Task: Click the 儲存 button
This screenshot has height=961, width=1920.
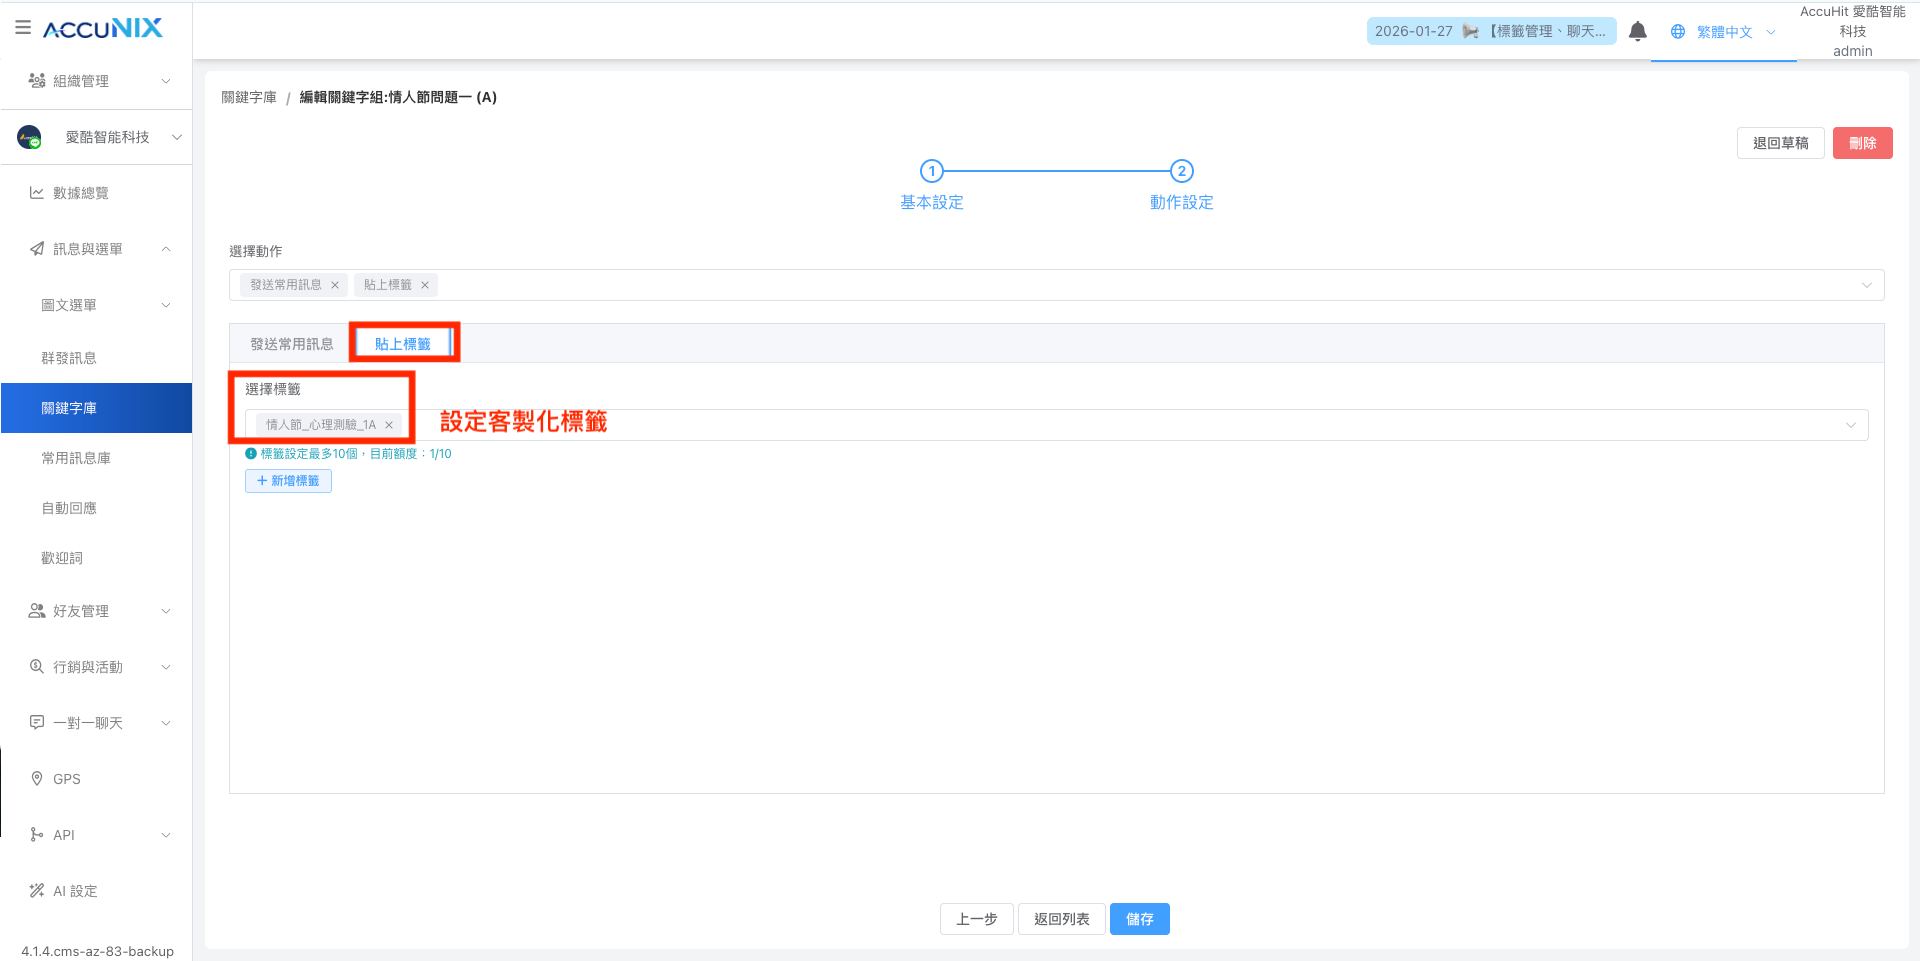Action: tap(1139, 919)
